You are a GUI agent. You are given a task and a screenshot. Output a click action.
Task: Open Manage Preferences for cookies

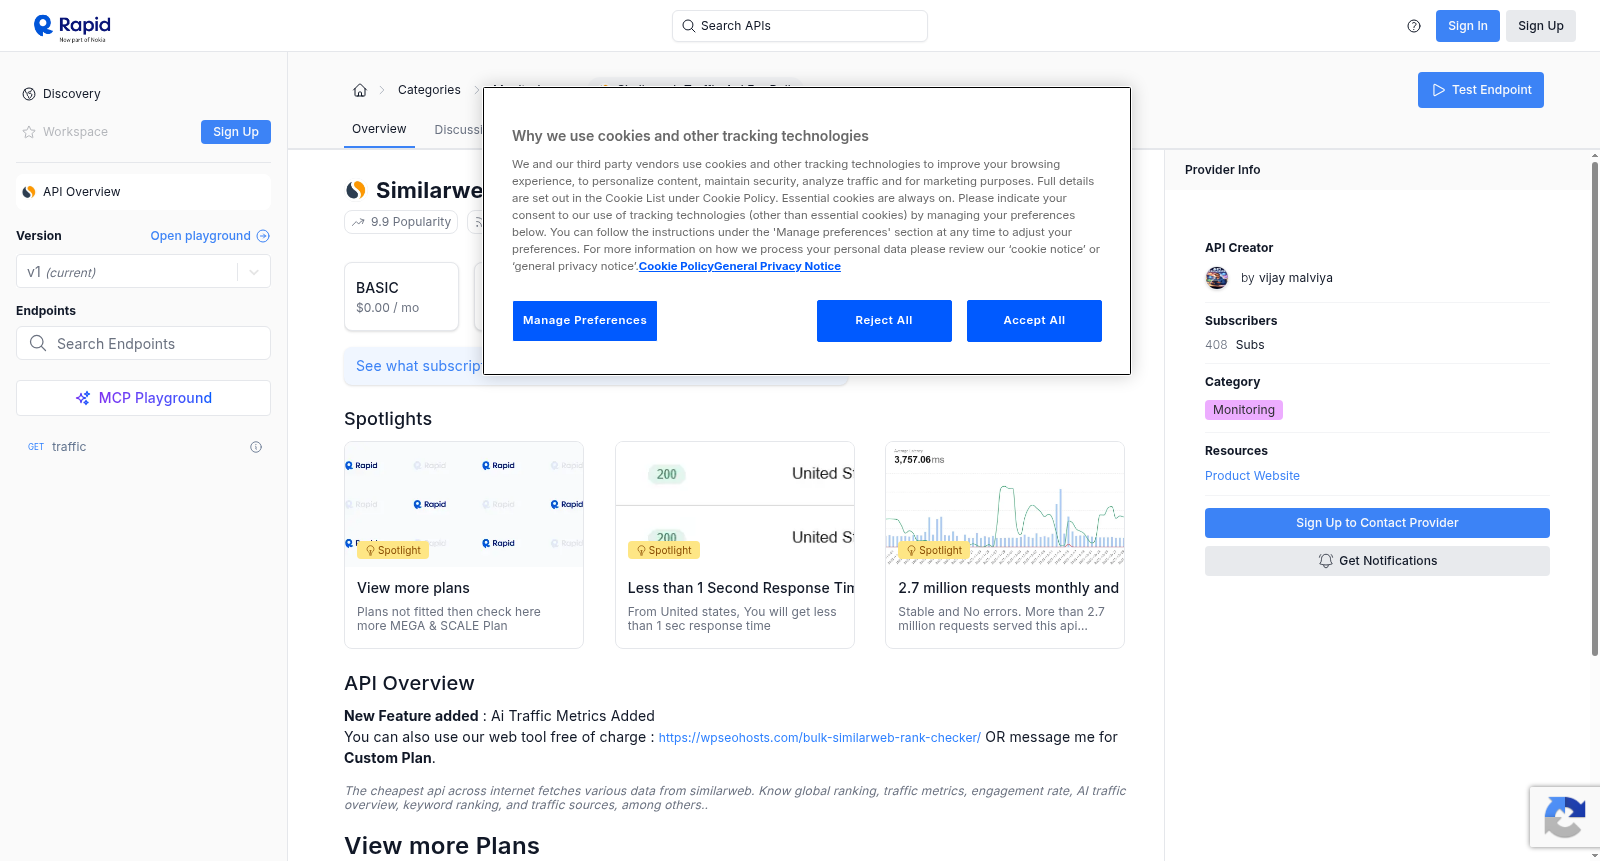click(585, 321)
